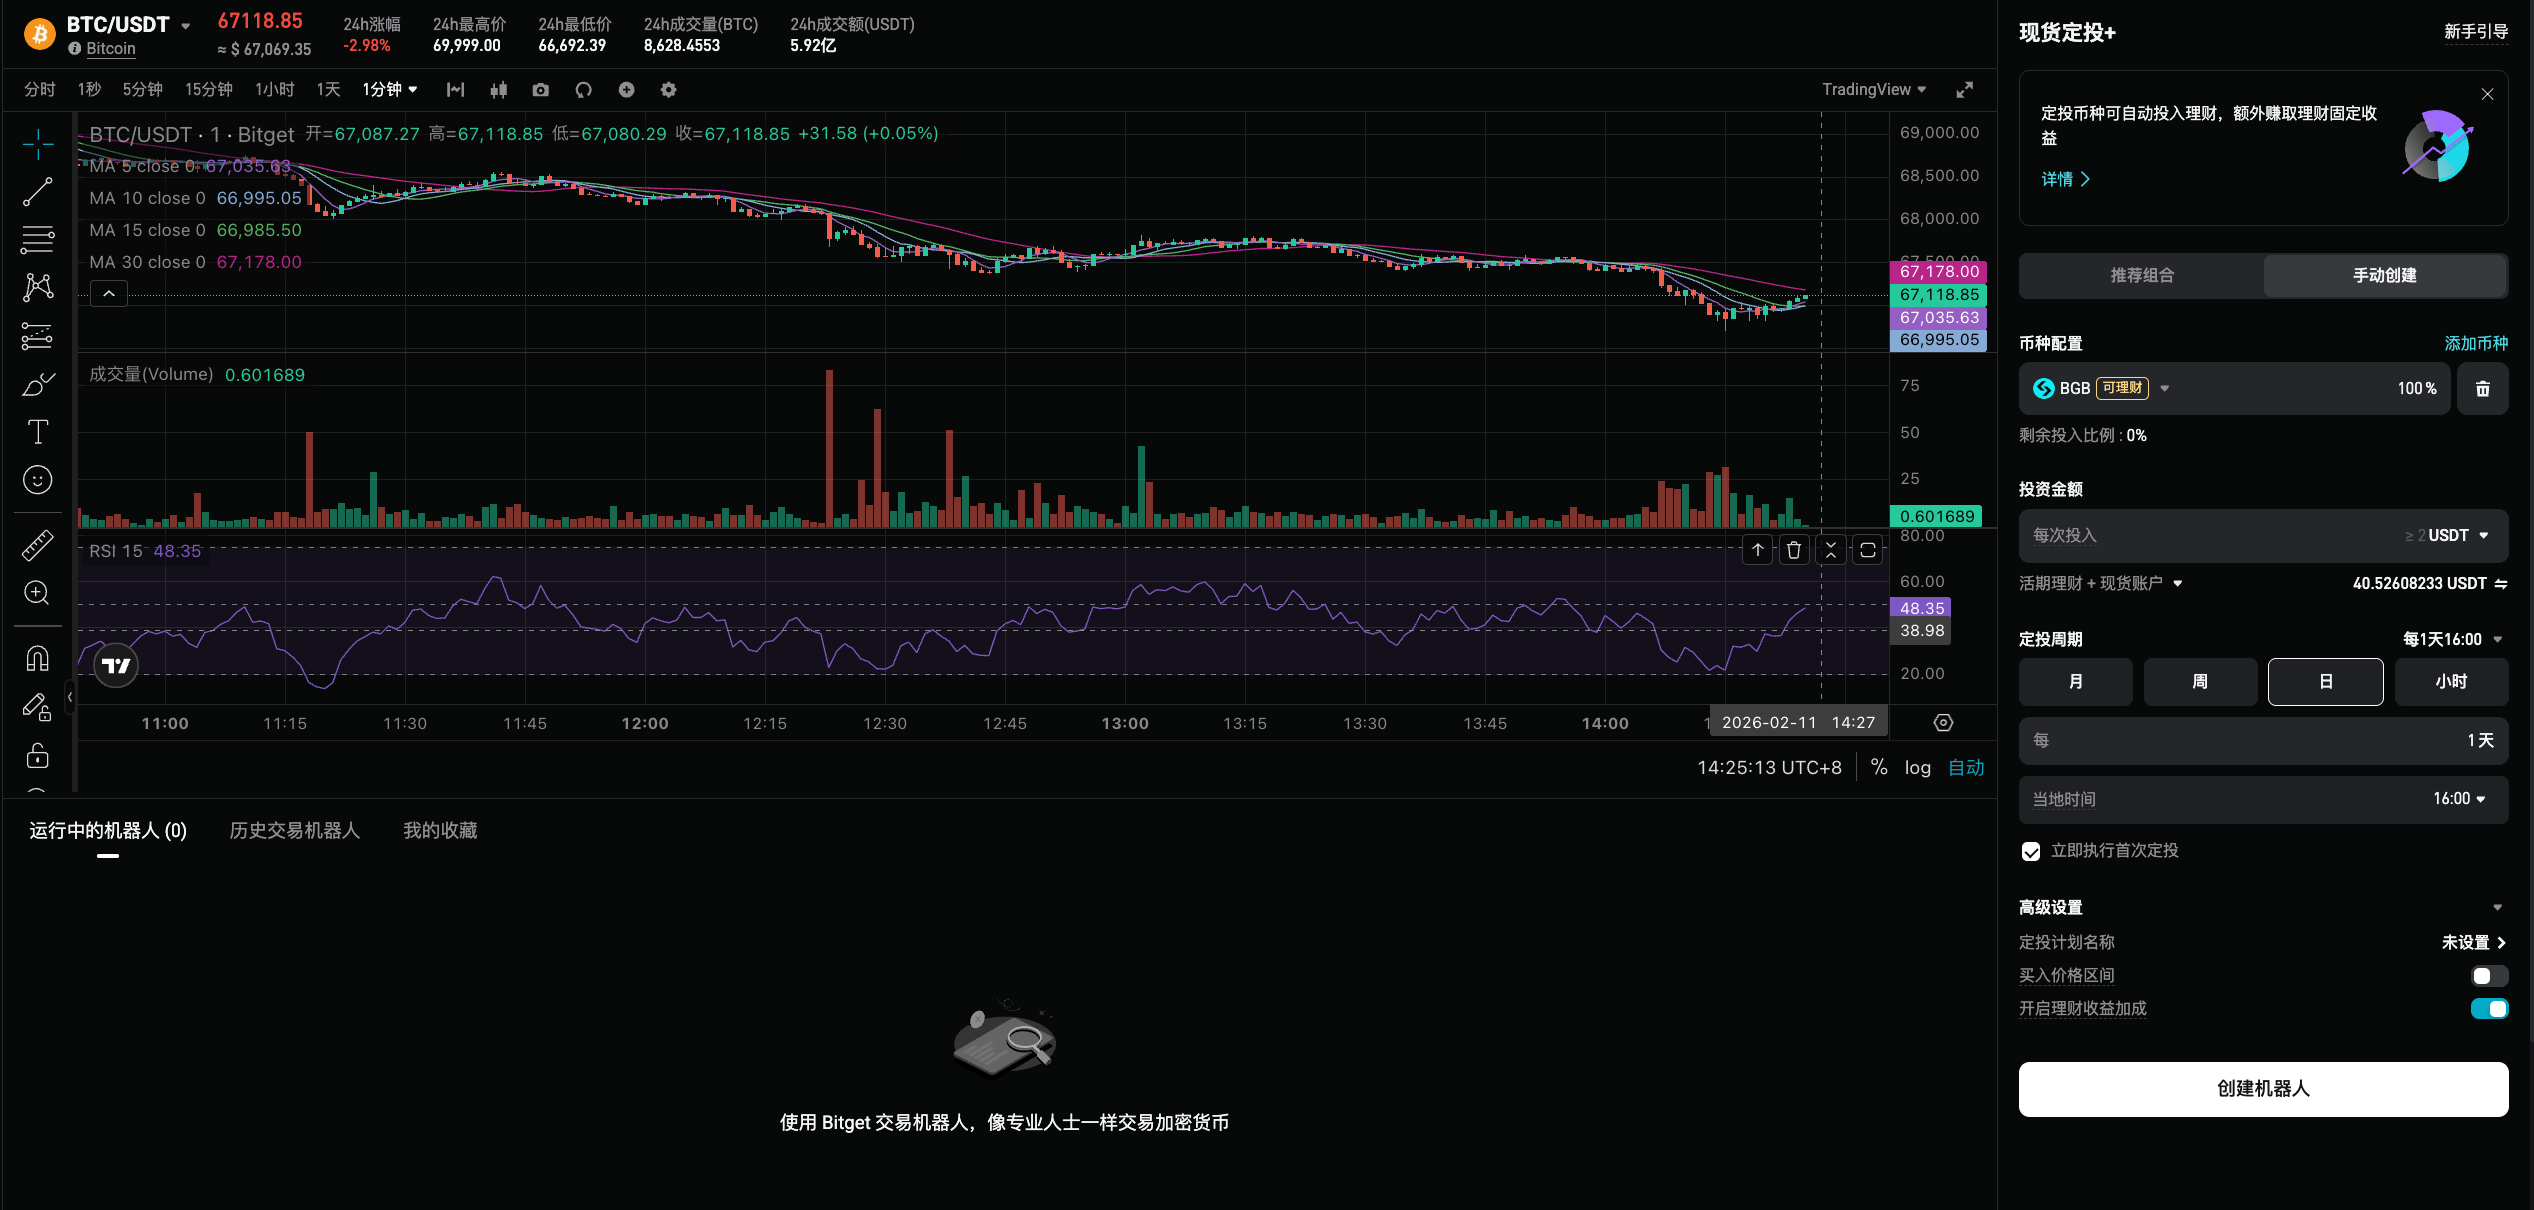Viewport: 2534px width, 1210px height.
Task: Select the trend line drawing tool
Action: [37, 191]
